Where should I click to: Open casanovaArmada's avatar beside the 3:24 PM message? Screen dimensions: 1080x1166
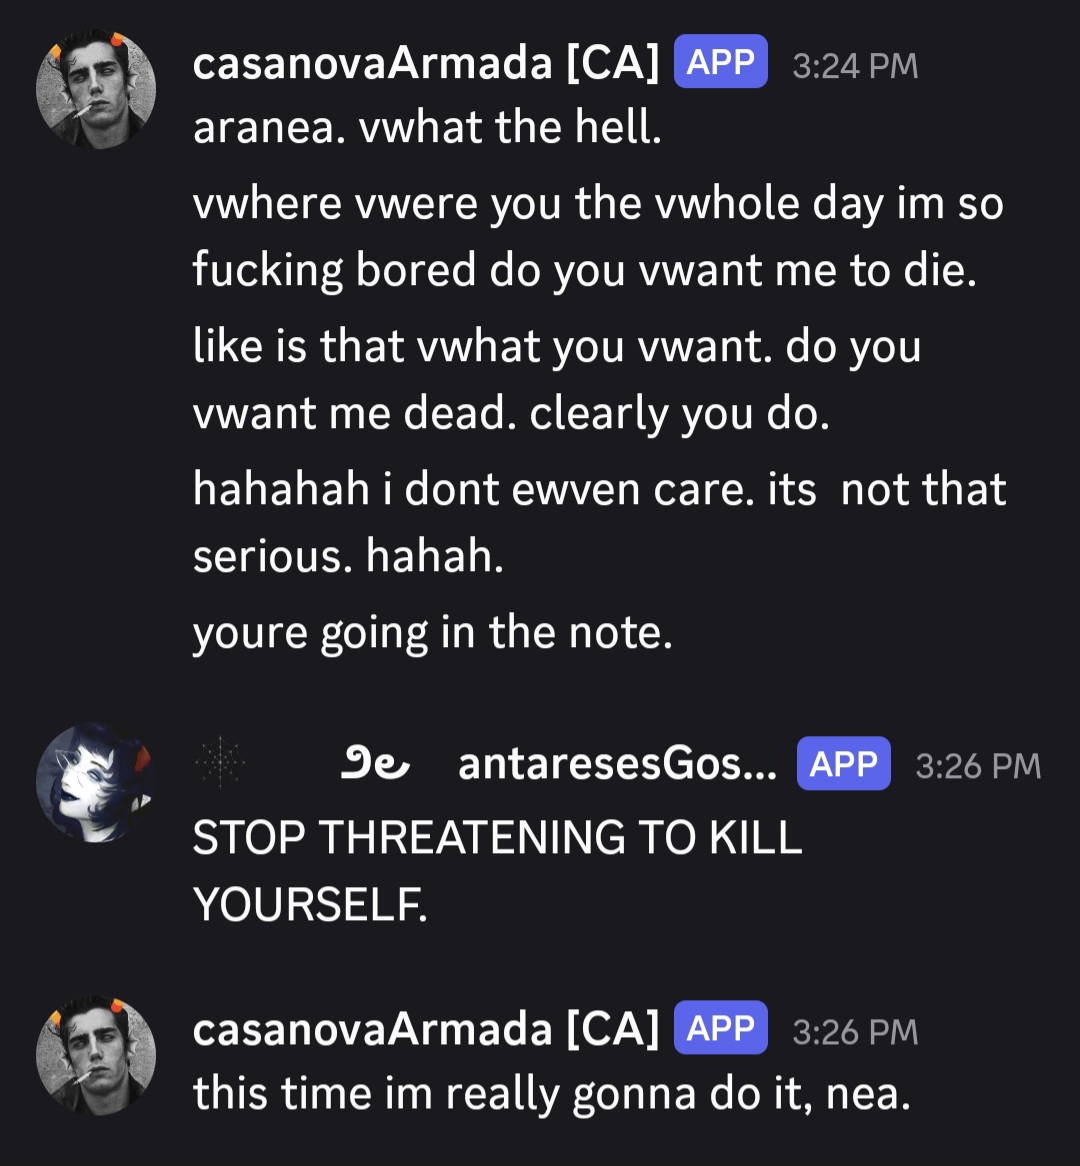[x=96, y=89]
